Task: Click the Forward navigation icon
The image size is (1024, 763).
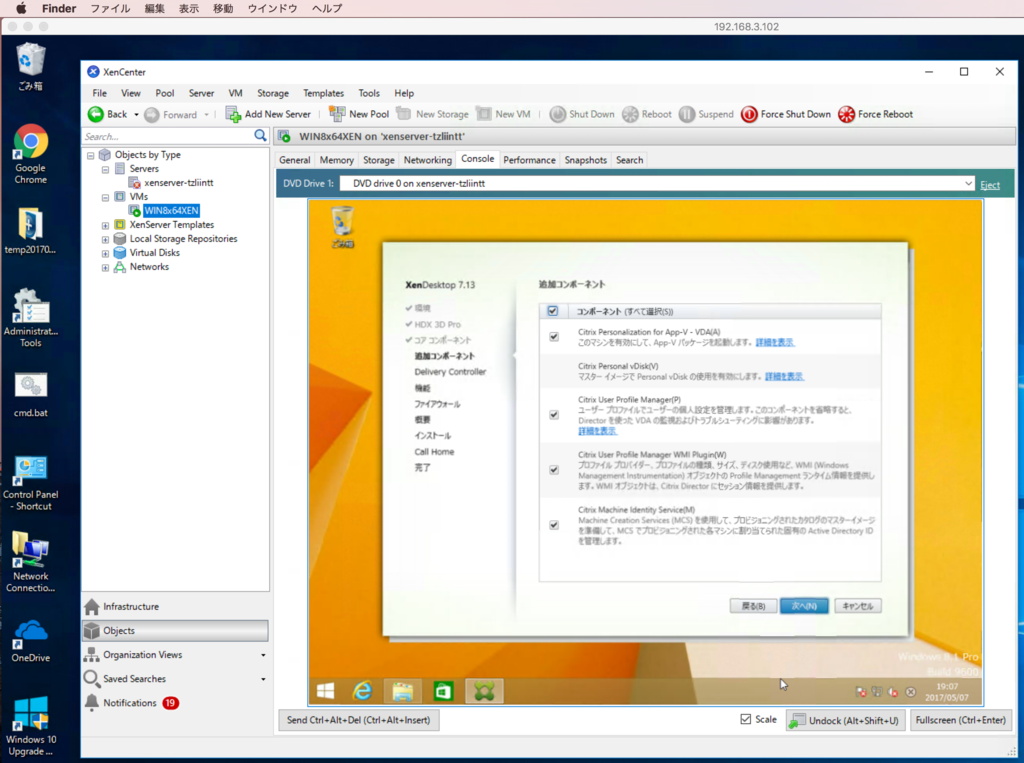Action: [x=152, y=115]
